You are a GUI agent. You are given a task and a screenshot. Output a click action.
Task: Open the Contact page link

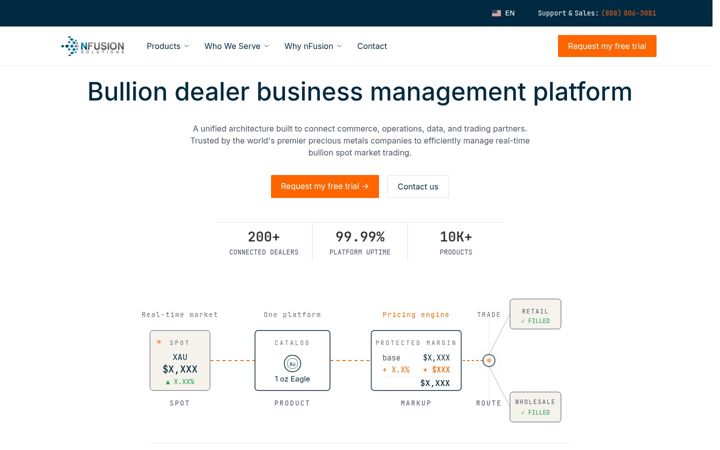(x=372, y=46)
